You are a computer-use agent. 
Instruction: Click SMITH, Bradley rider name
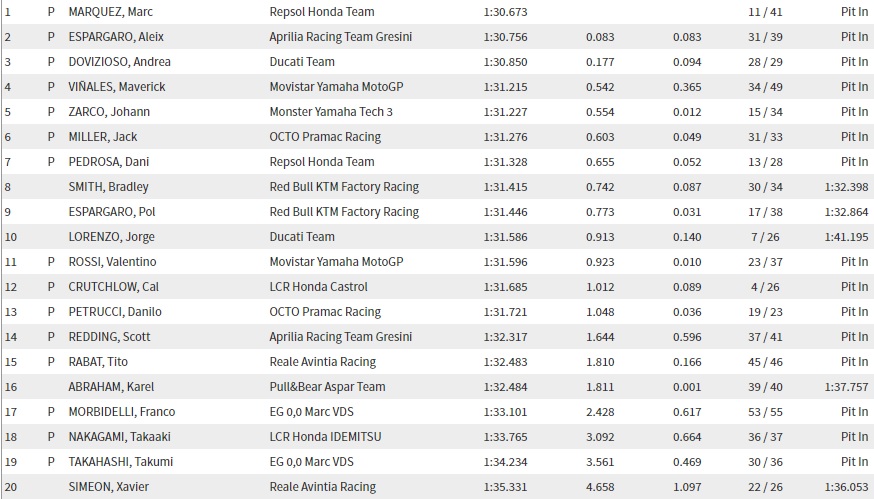[x=108, y=187]
